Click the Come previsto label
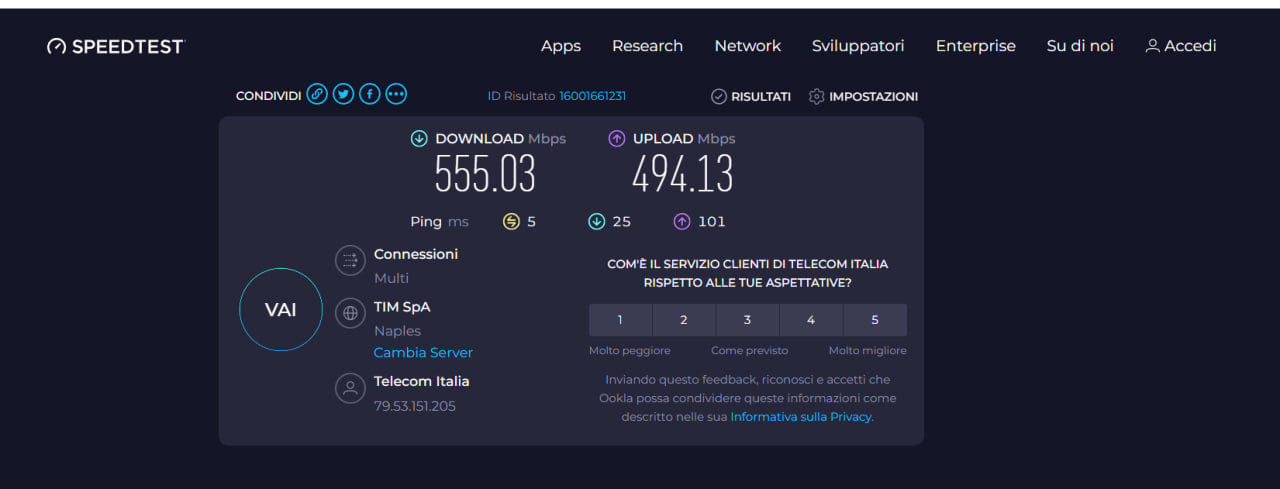 (750, 351)
